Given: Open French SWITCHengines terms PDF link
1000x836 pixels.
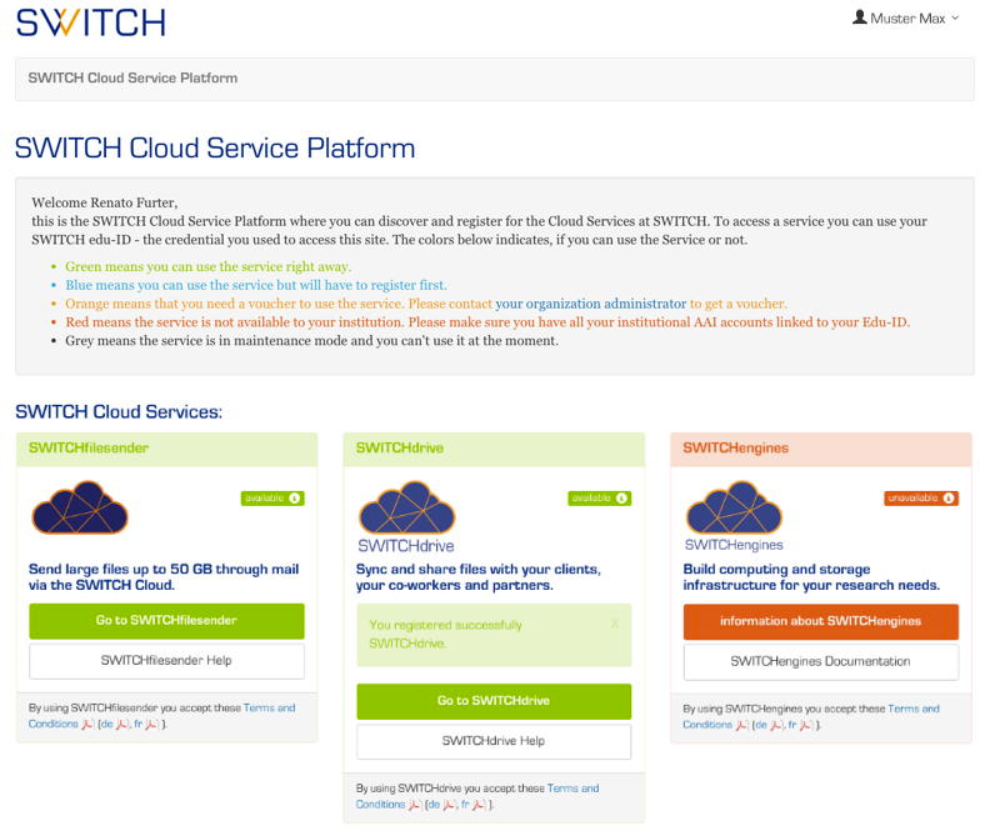Looking at the screenshot, I should coord(800,725).
